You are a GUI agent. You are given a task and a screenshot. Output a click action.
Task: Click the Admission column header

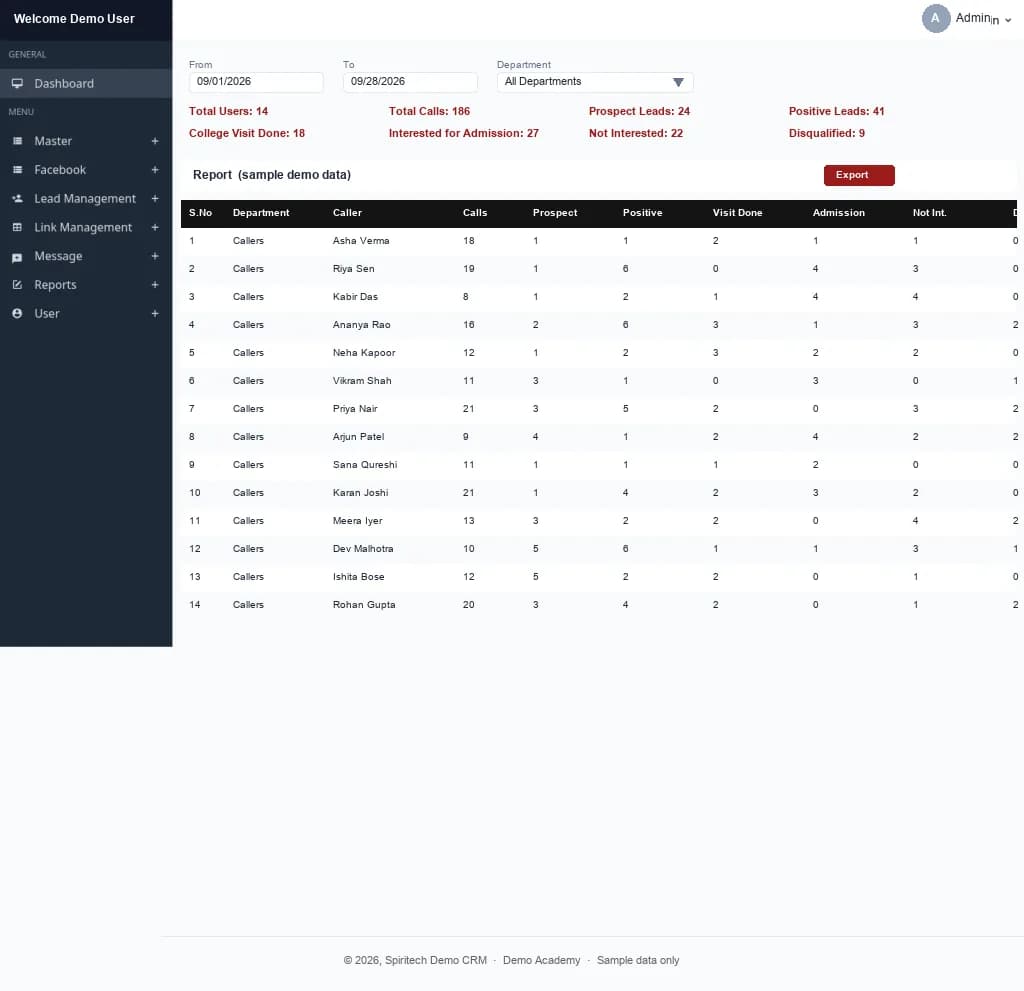pyautogui.click(x=839, y=213)
